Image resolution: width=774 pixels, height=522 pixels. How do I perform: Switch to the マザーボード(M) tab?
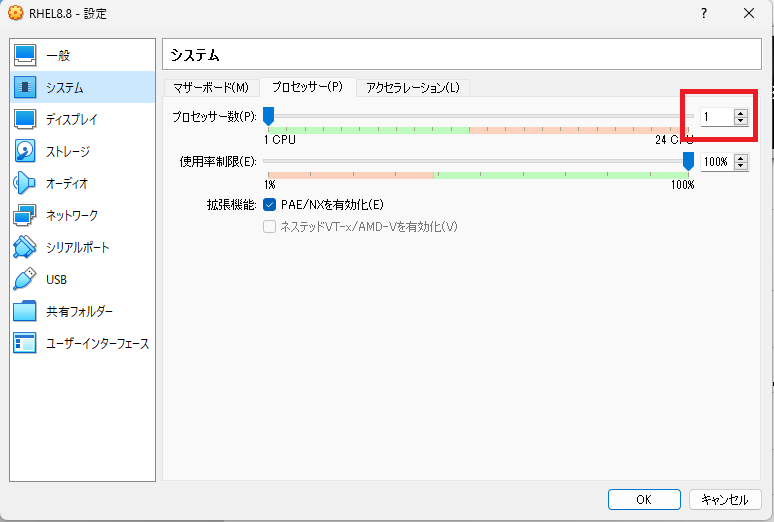click(x=211, y=87)
